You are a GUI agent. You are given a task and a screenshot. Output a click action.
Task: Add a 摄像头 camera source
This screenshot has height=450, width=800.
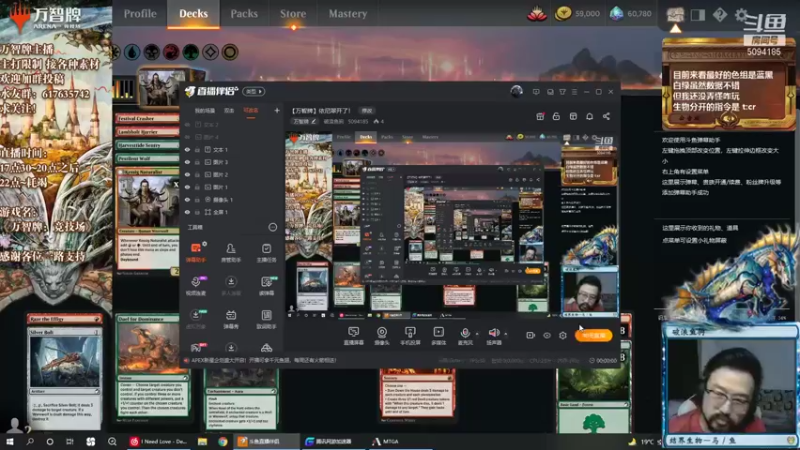tap(382, 336)
